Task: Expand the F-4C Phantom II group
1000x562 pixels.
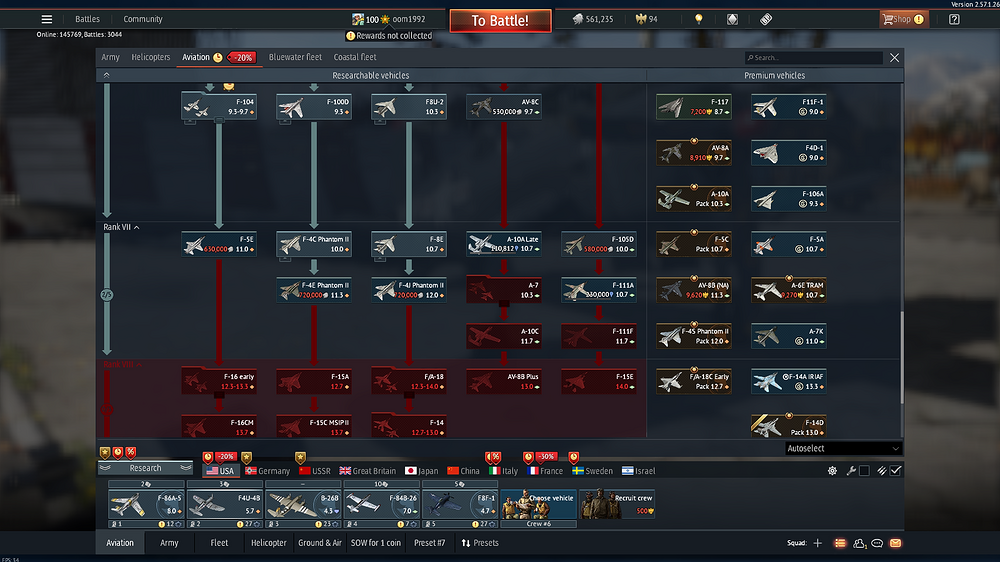Action: 285,258
